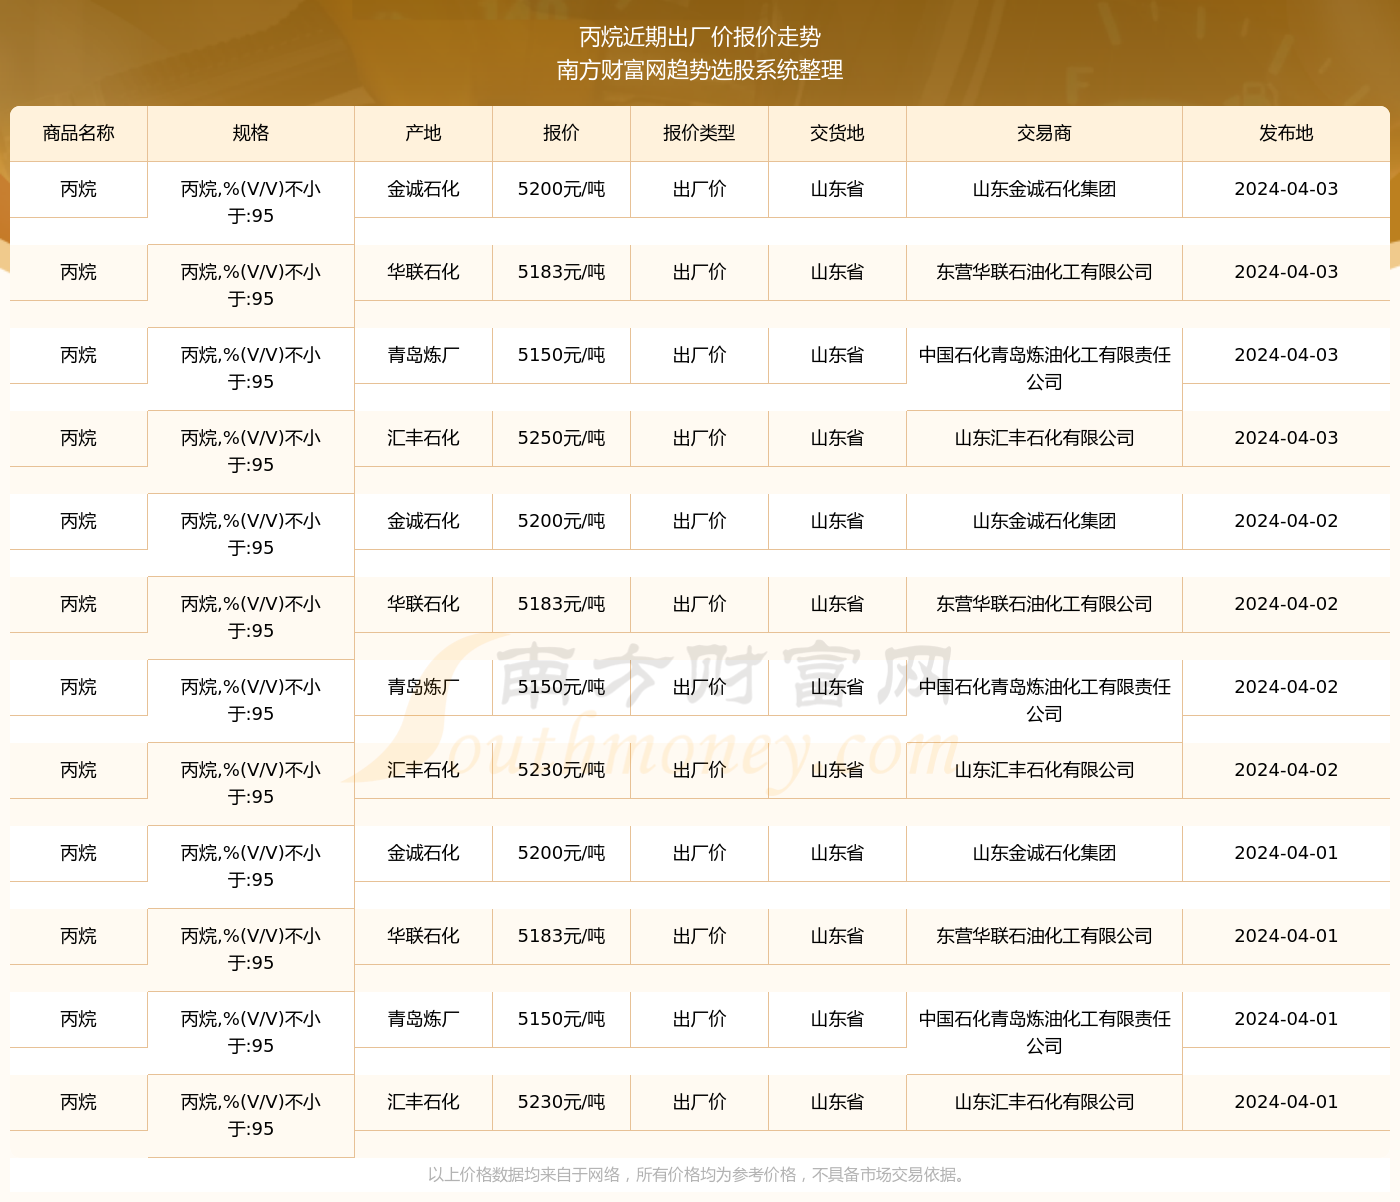Screen dimensions: 1400x1202
Task: Click 5150元/吨 in 青岛炼厂 2024-04-02 row
Action: tap(561, 687)
